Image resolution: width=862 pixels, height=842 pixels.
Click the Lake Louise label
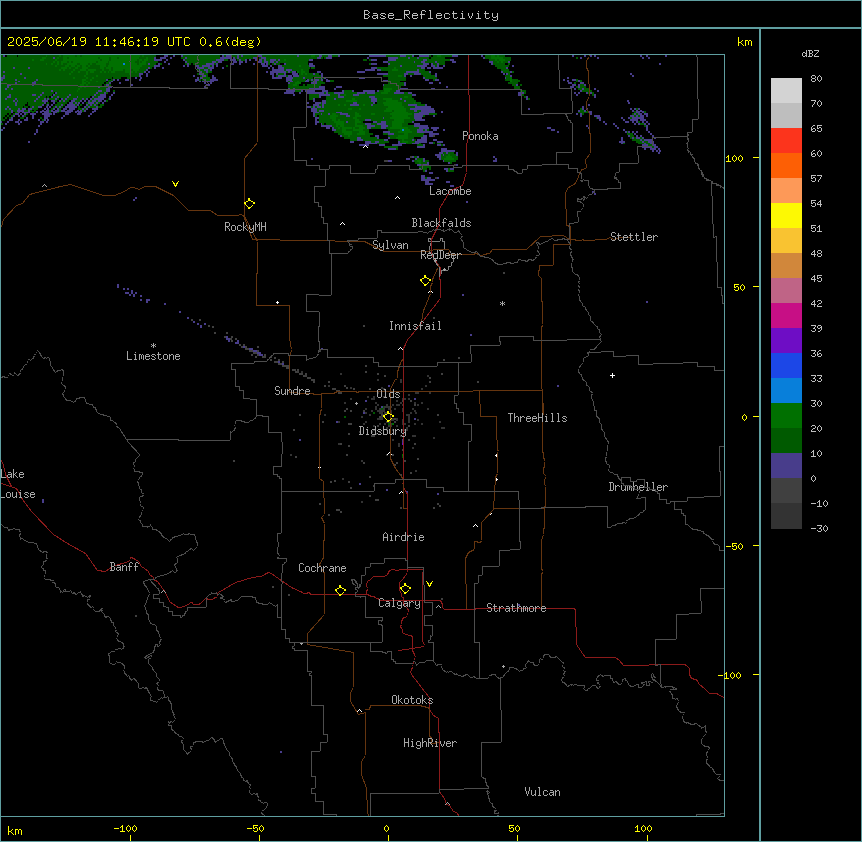coord(18,484)
